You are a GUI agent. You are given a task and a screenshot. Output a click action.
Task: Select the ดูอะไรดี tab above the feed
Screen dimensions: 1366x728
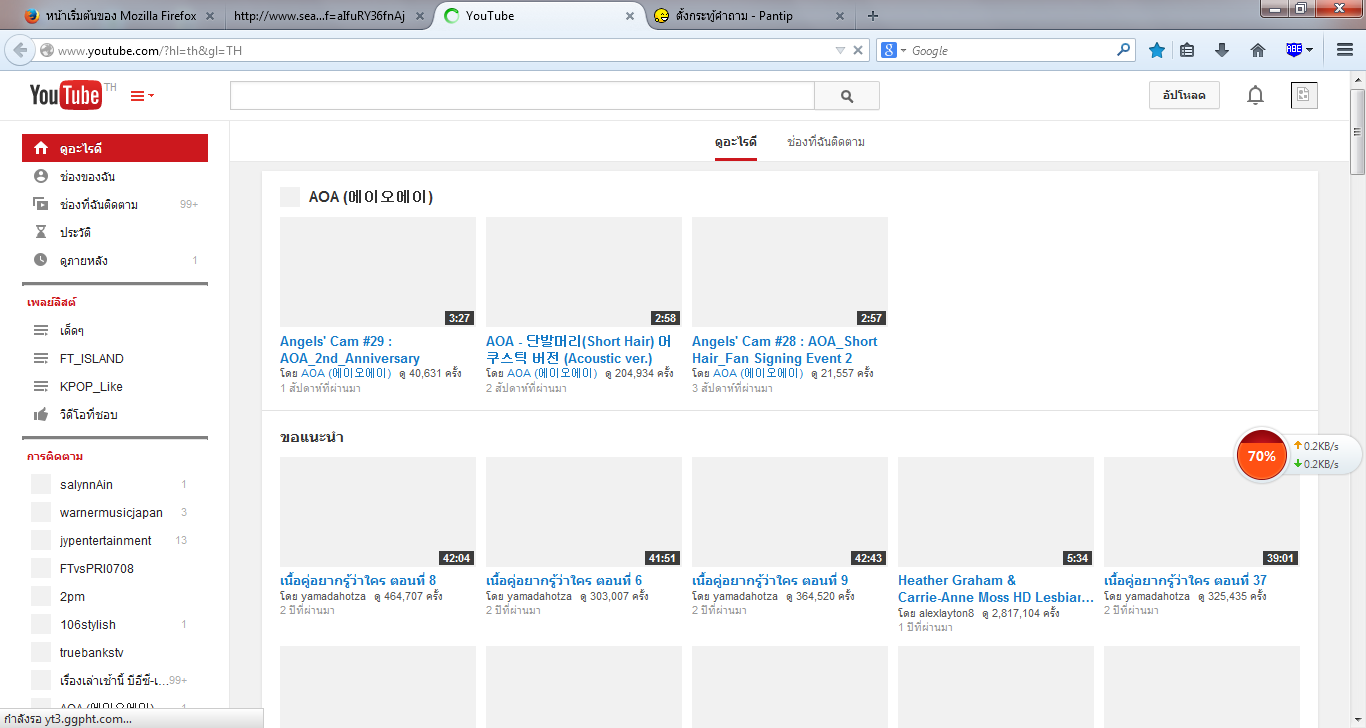736,142
